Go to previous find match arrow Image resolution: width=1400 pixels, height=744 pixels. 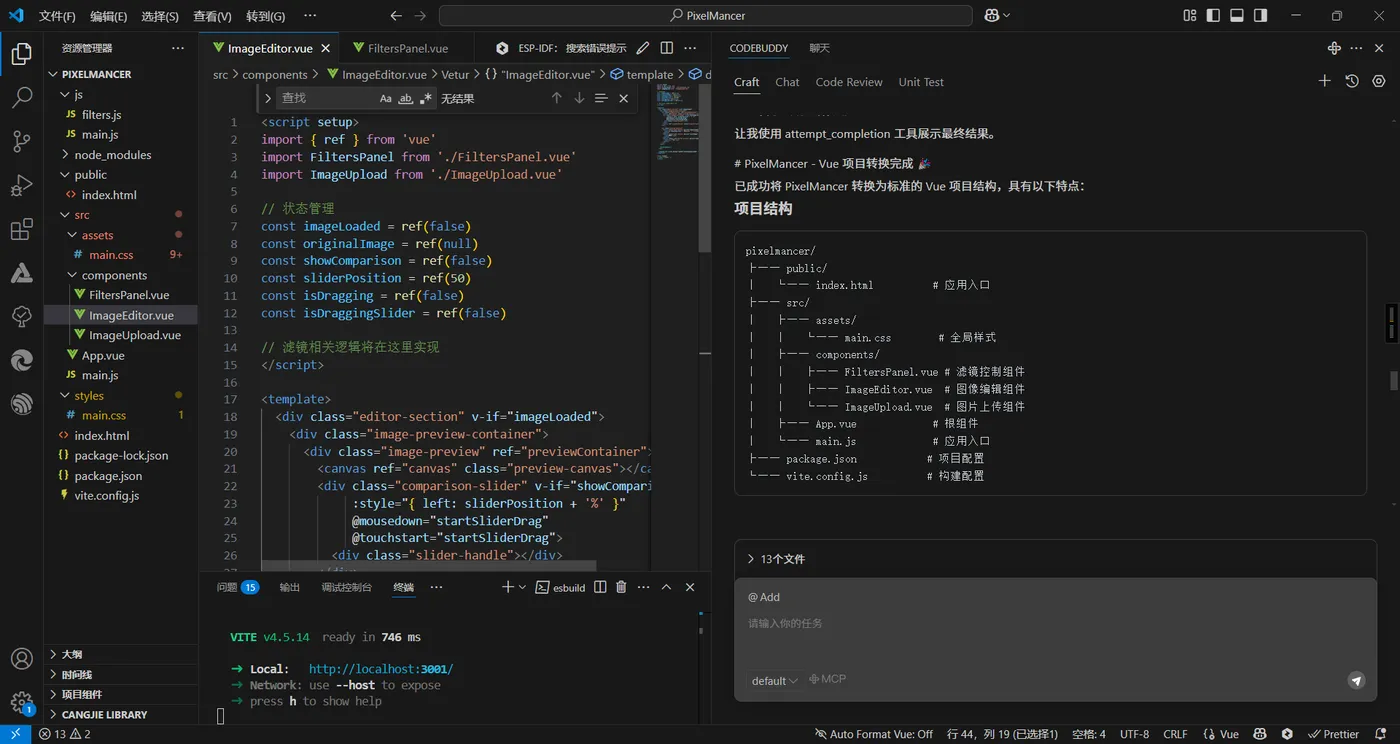click(557, 98)
